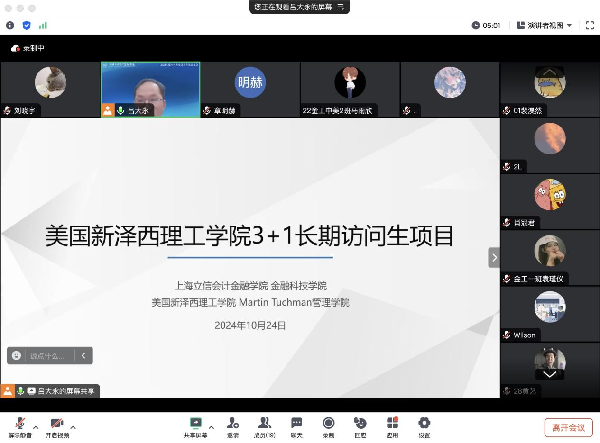Screen dimensions: 600x443
Task: Open video options arrow beside camera
Action: pyautogui.click(x=76, y=424)
